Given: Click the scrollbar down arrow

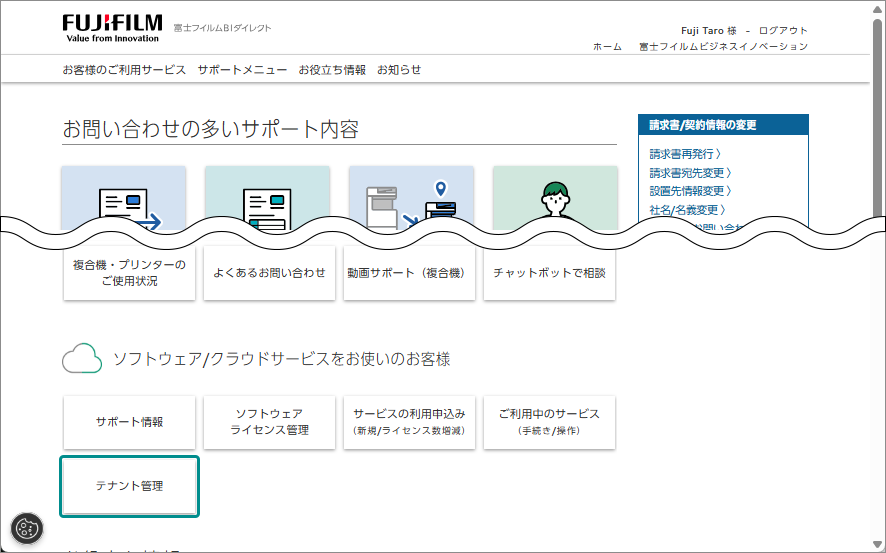Looking at the screenshot, I should tap(878, 545).
